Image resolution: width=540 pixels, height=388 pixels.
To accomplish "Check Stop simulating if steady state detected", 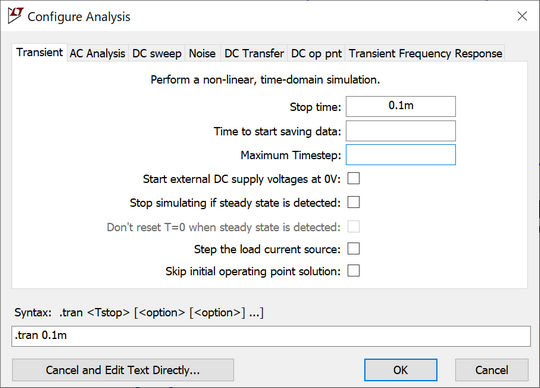I will (x=353, y=202).
